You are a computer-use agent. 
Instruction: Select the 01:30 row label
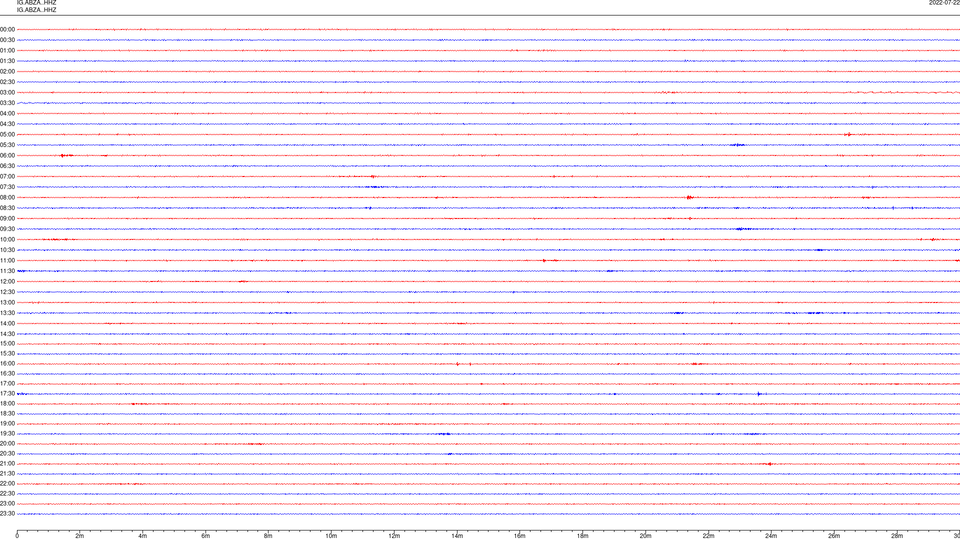pos(7,61)
